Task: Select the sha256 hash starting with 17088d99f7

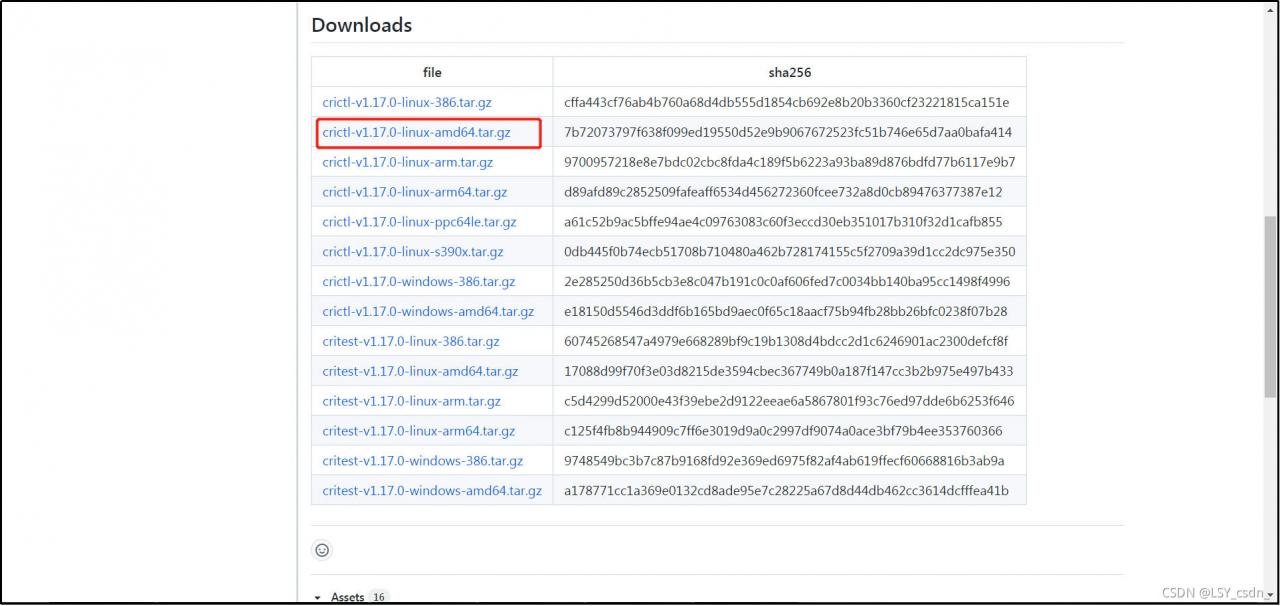Action: [x=788, y=371]
